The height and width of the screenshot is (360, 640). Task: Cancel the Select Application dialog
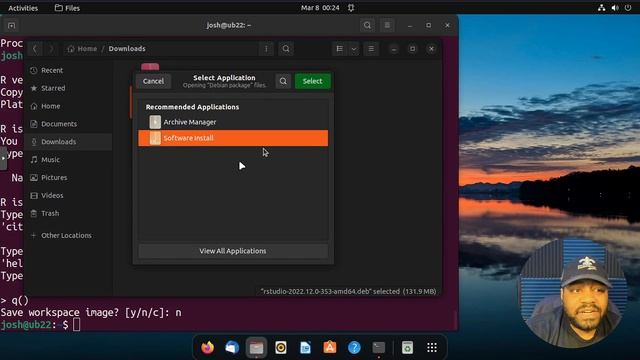click(153, 81)
